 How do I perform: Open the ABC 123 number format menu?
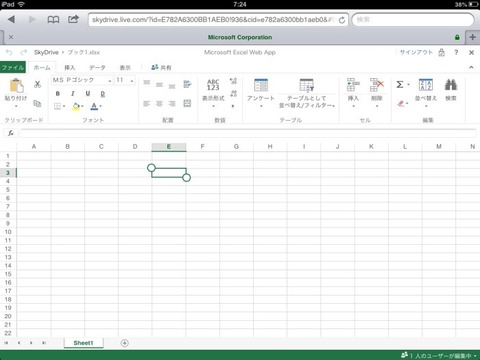(213, 93)
